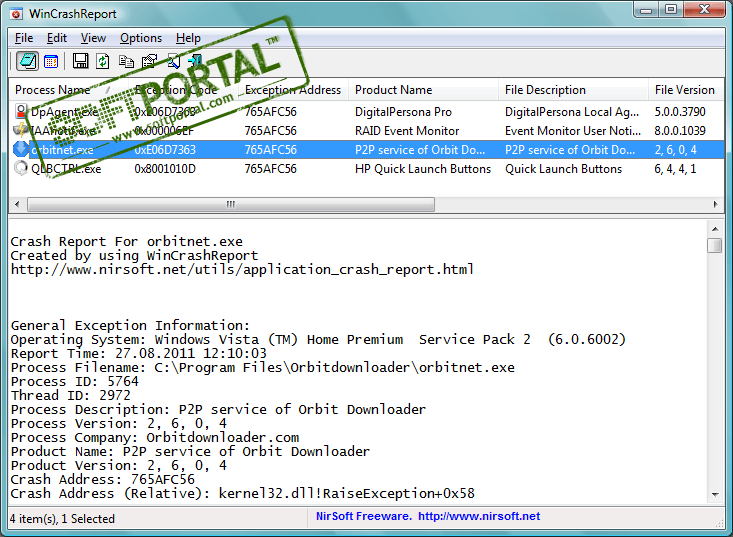733x537 pixels.
Task: Click the report pane vertical scrollbar thumb
Action: pyautogui.click(x=715, y=245)
